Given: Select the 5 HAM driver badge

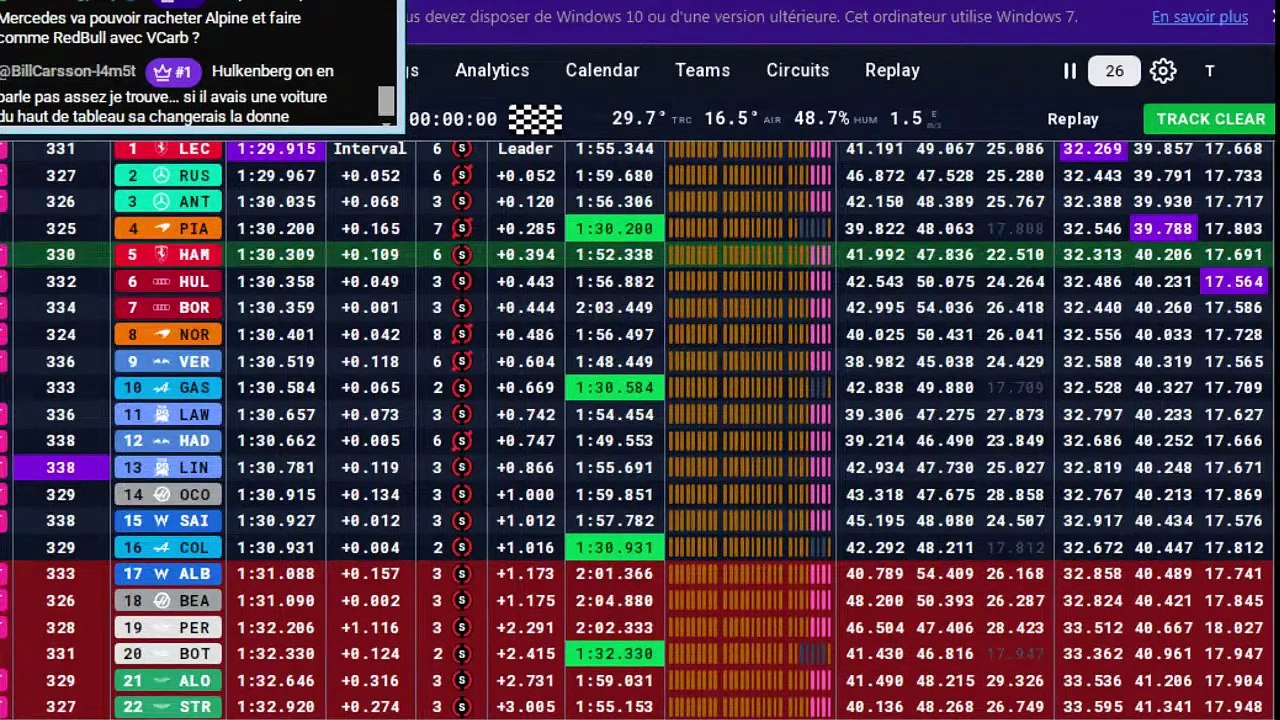Looking at the screenshot, I should pos(166,255).
